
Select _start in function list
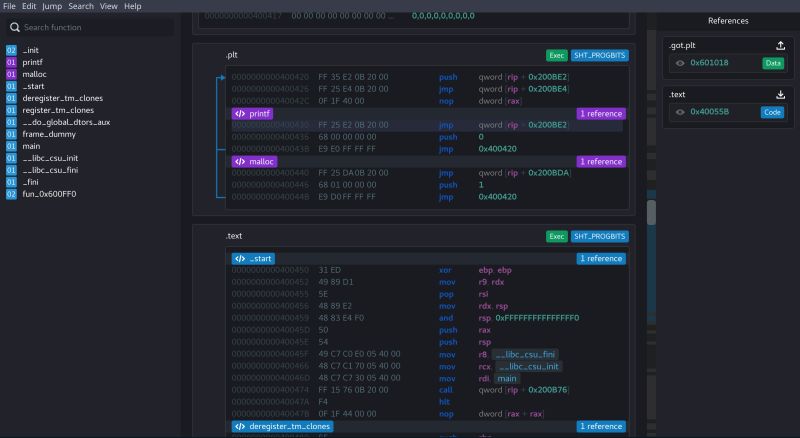click(33, 86)
